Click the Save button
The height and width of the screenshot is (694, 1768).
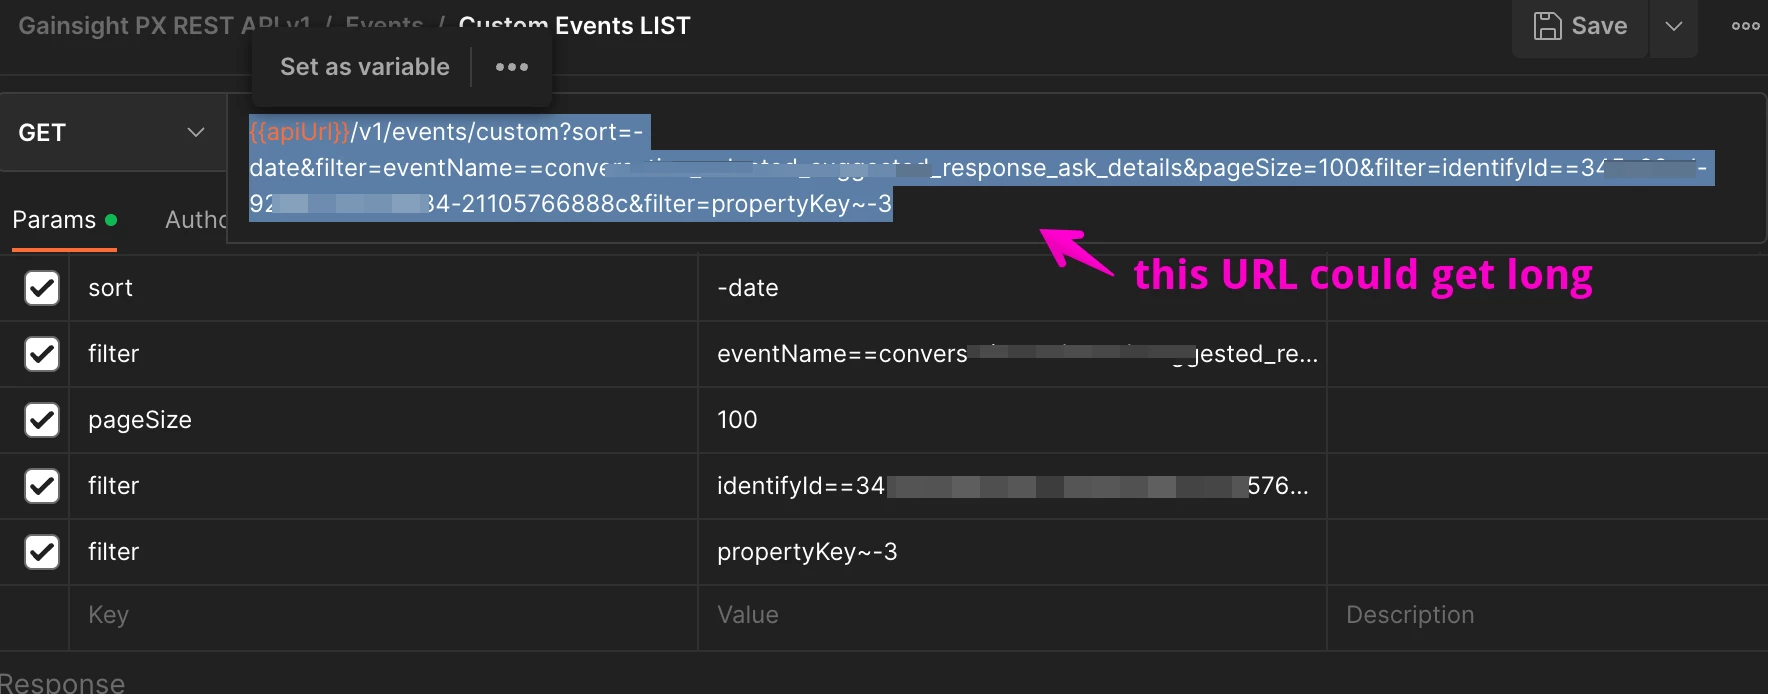point(1580,26)
